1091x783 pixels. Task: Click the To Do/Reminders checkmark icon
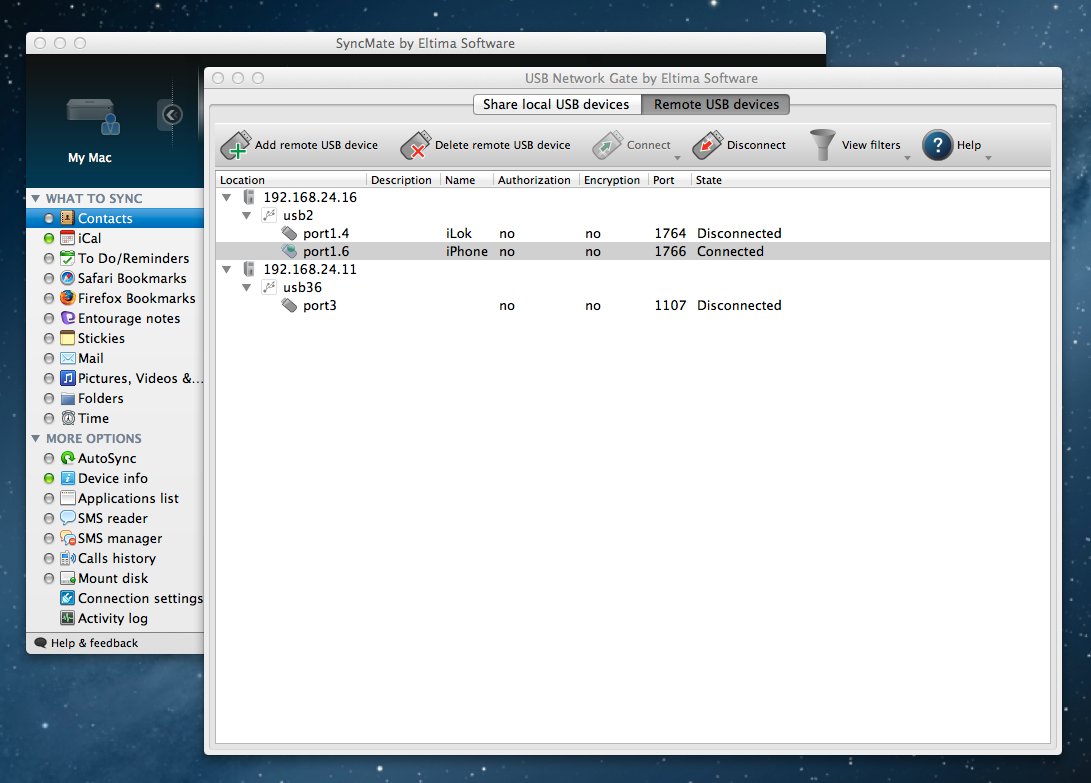coord(67,258)
